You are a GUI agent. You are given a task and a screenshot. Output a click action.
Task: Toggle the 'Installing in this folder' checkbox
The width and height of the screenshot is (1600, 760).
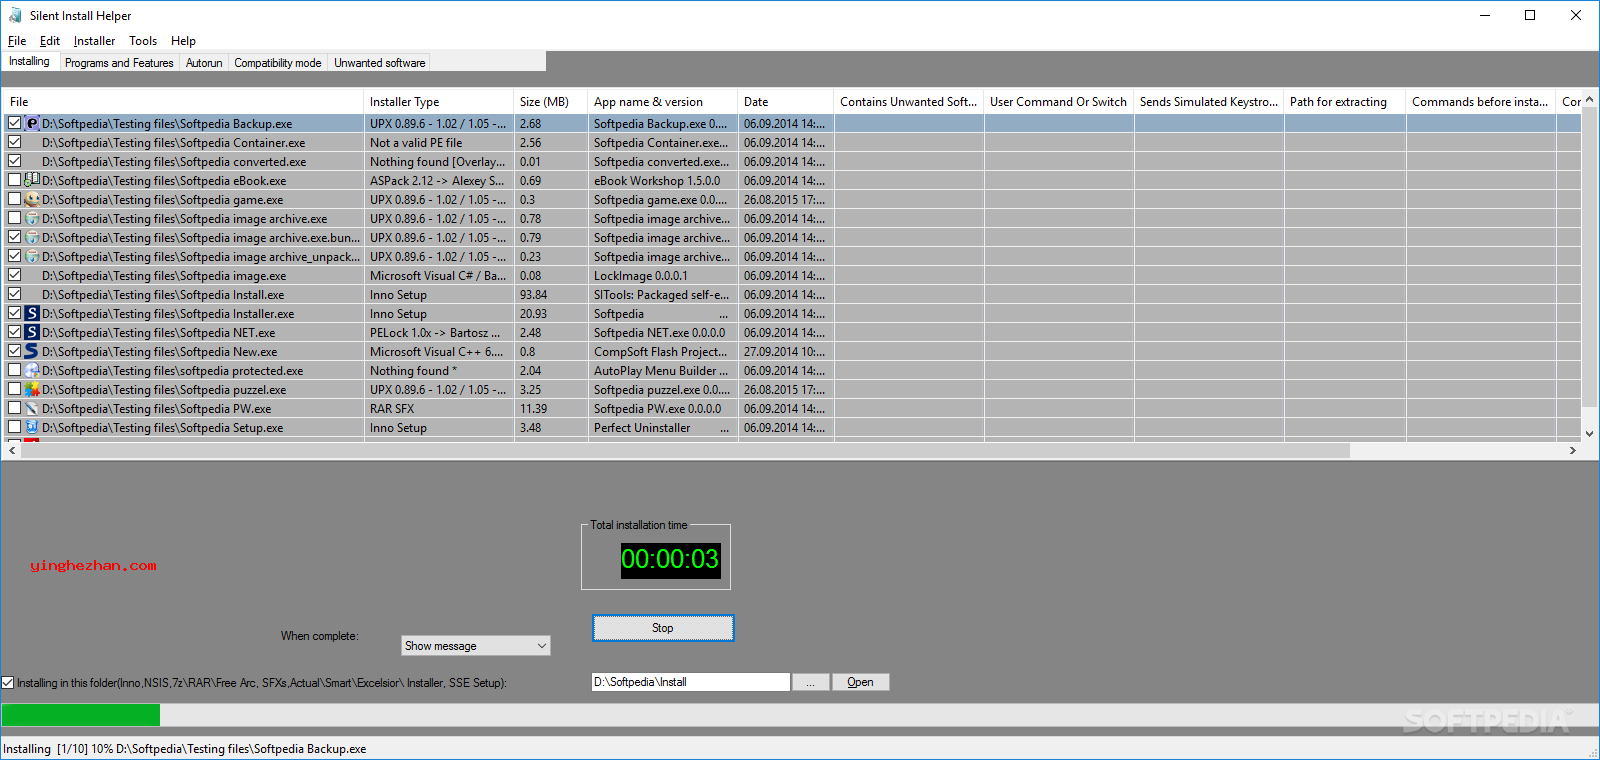tap(8, 683)
